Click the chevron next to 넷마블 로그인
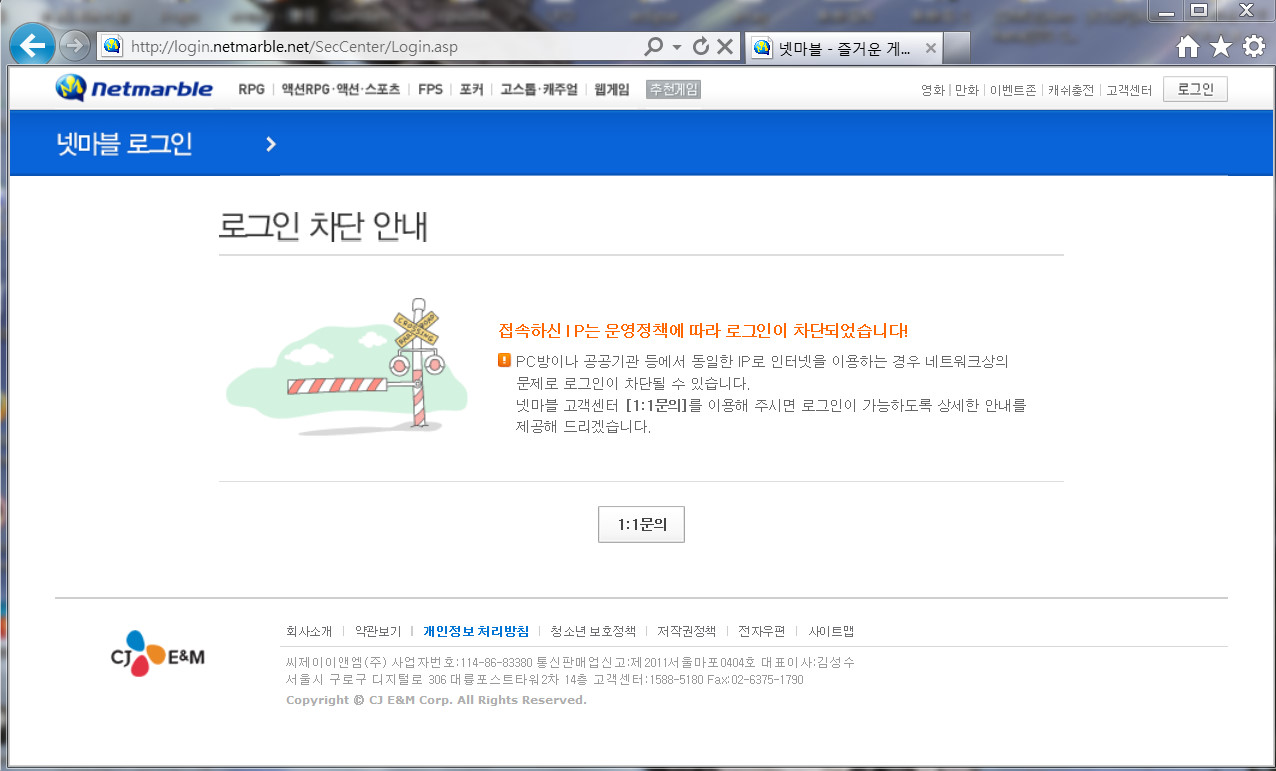This screenshot has width=1276, height=771. pos(270,144)
